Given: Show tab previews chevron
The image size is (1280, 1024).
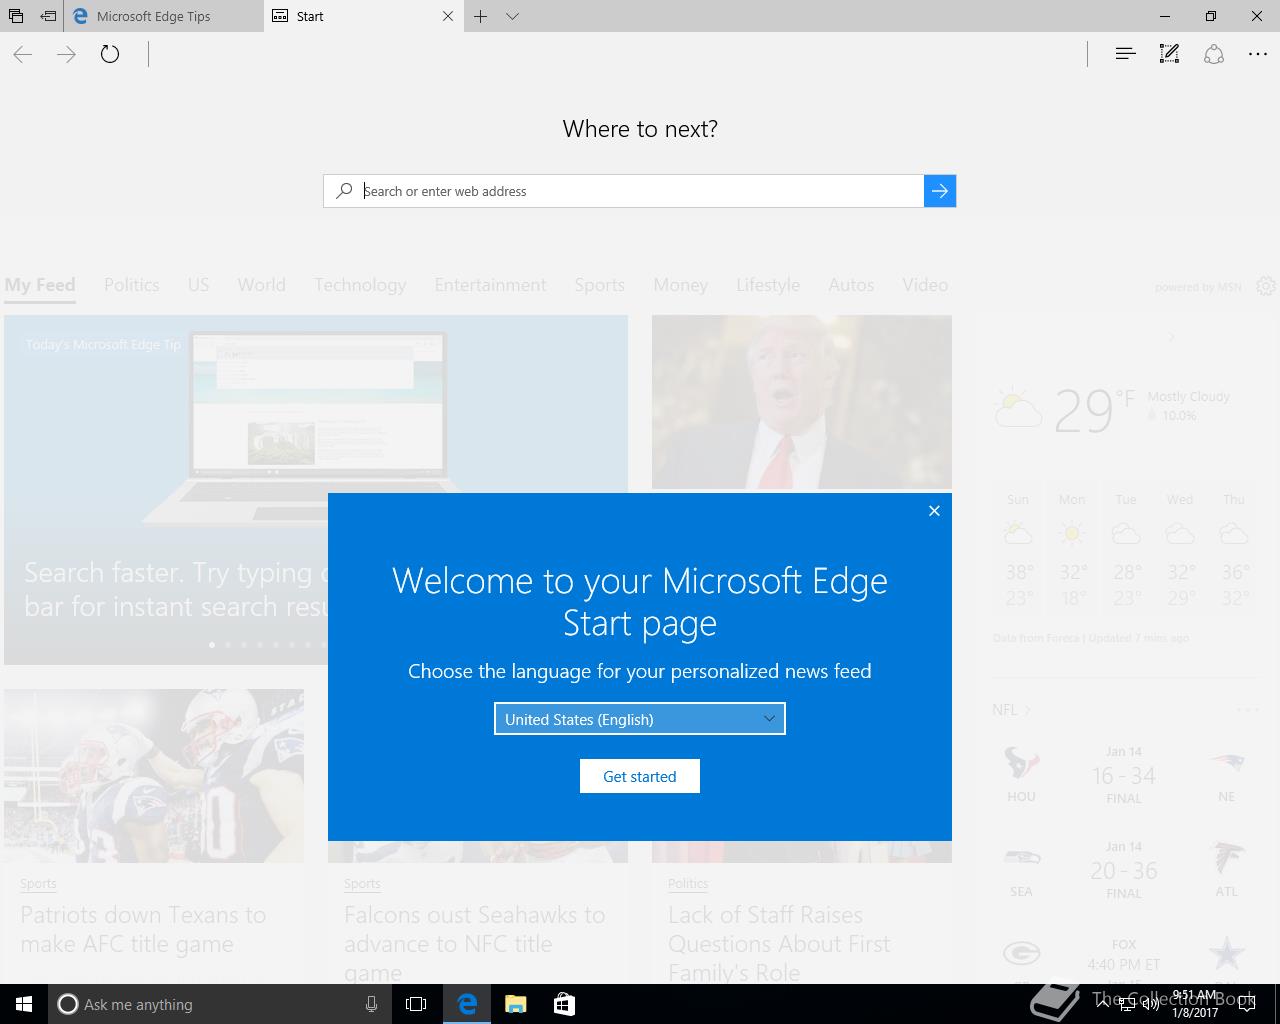Looking at the screenshot, I should click(x=512, y=16).
